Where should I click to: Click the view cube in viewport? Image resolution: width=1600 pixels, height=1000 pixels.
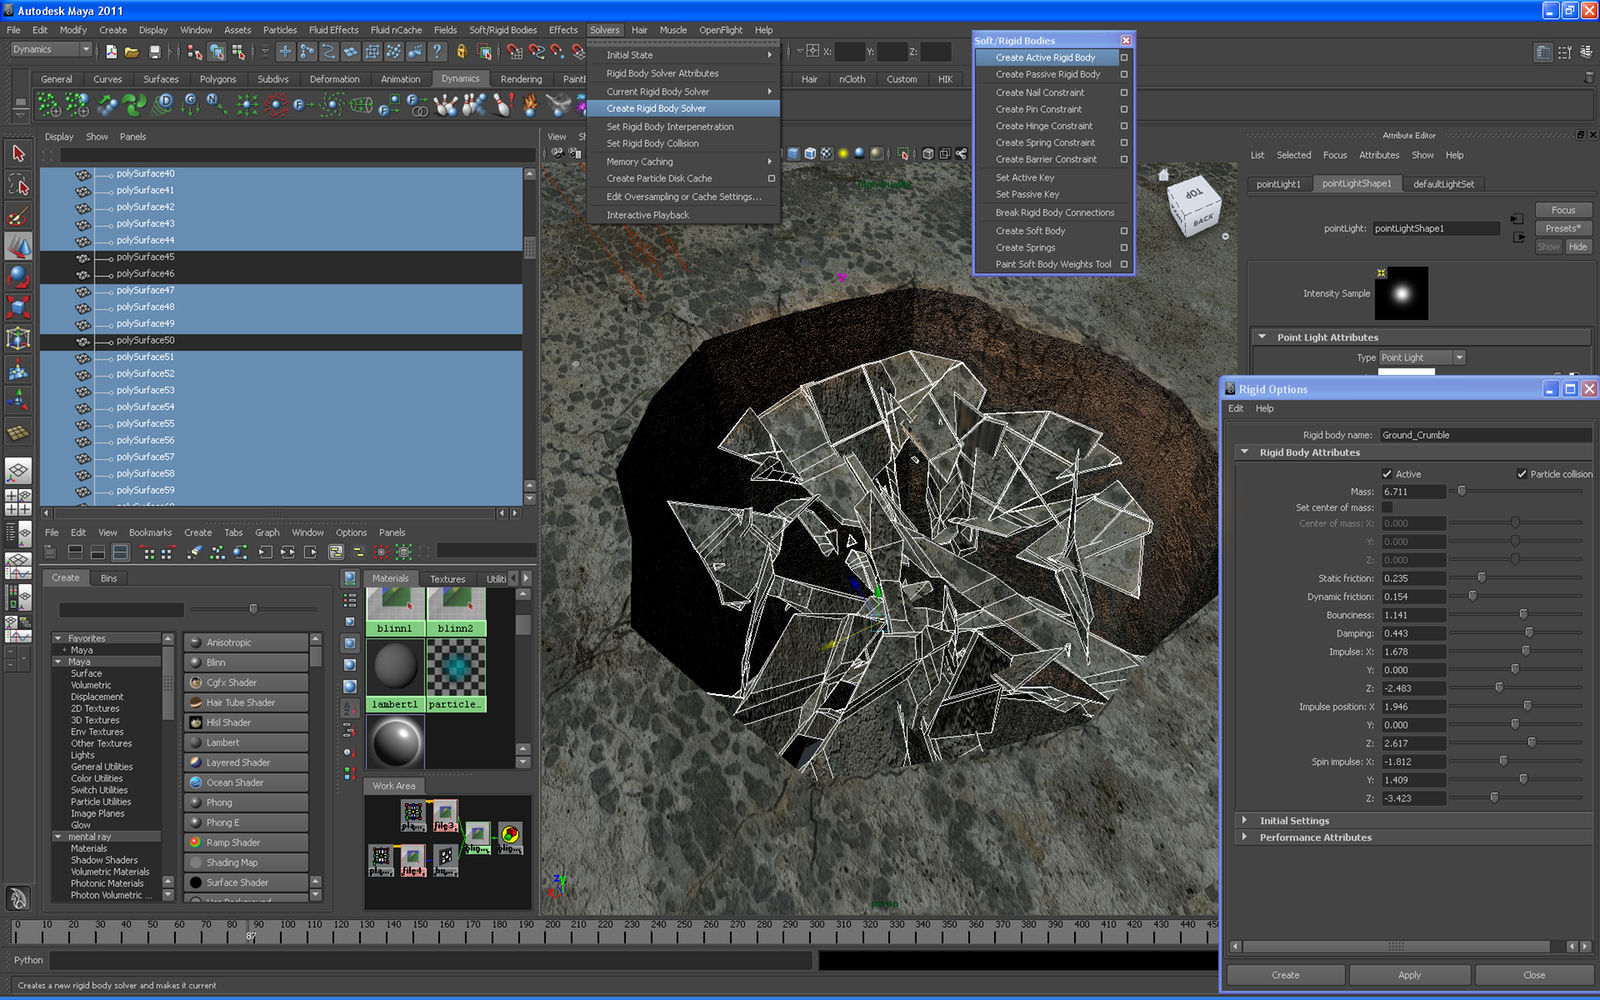tap(1194, 206)
